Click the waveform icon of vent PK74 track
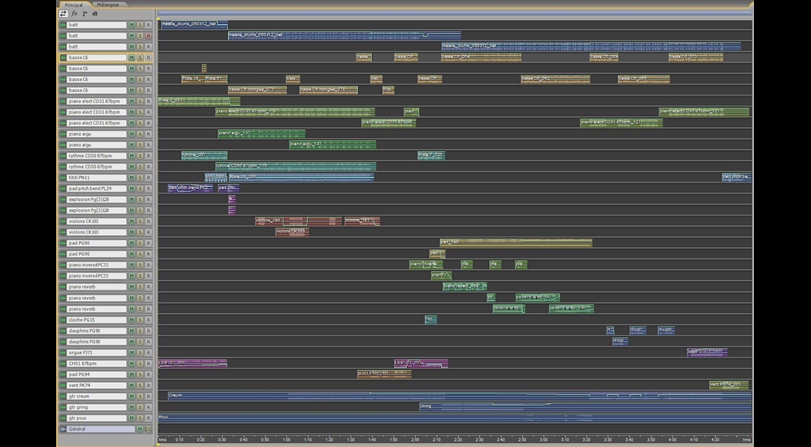The width and height of the screenshot is (811, 447). (63, 385)
